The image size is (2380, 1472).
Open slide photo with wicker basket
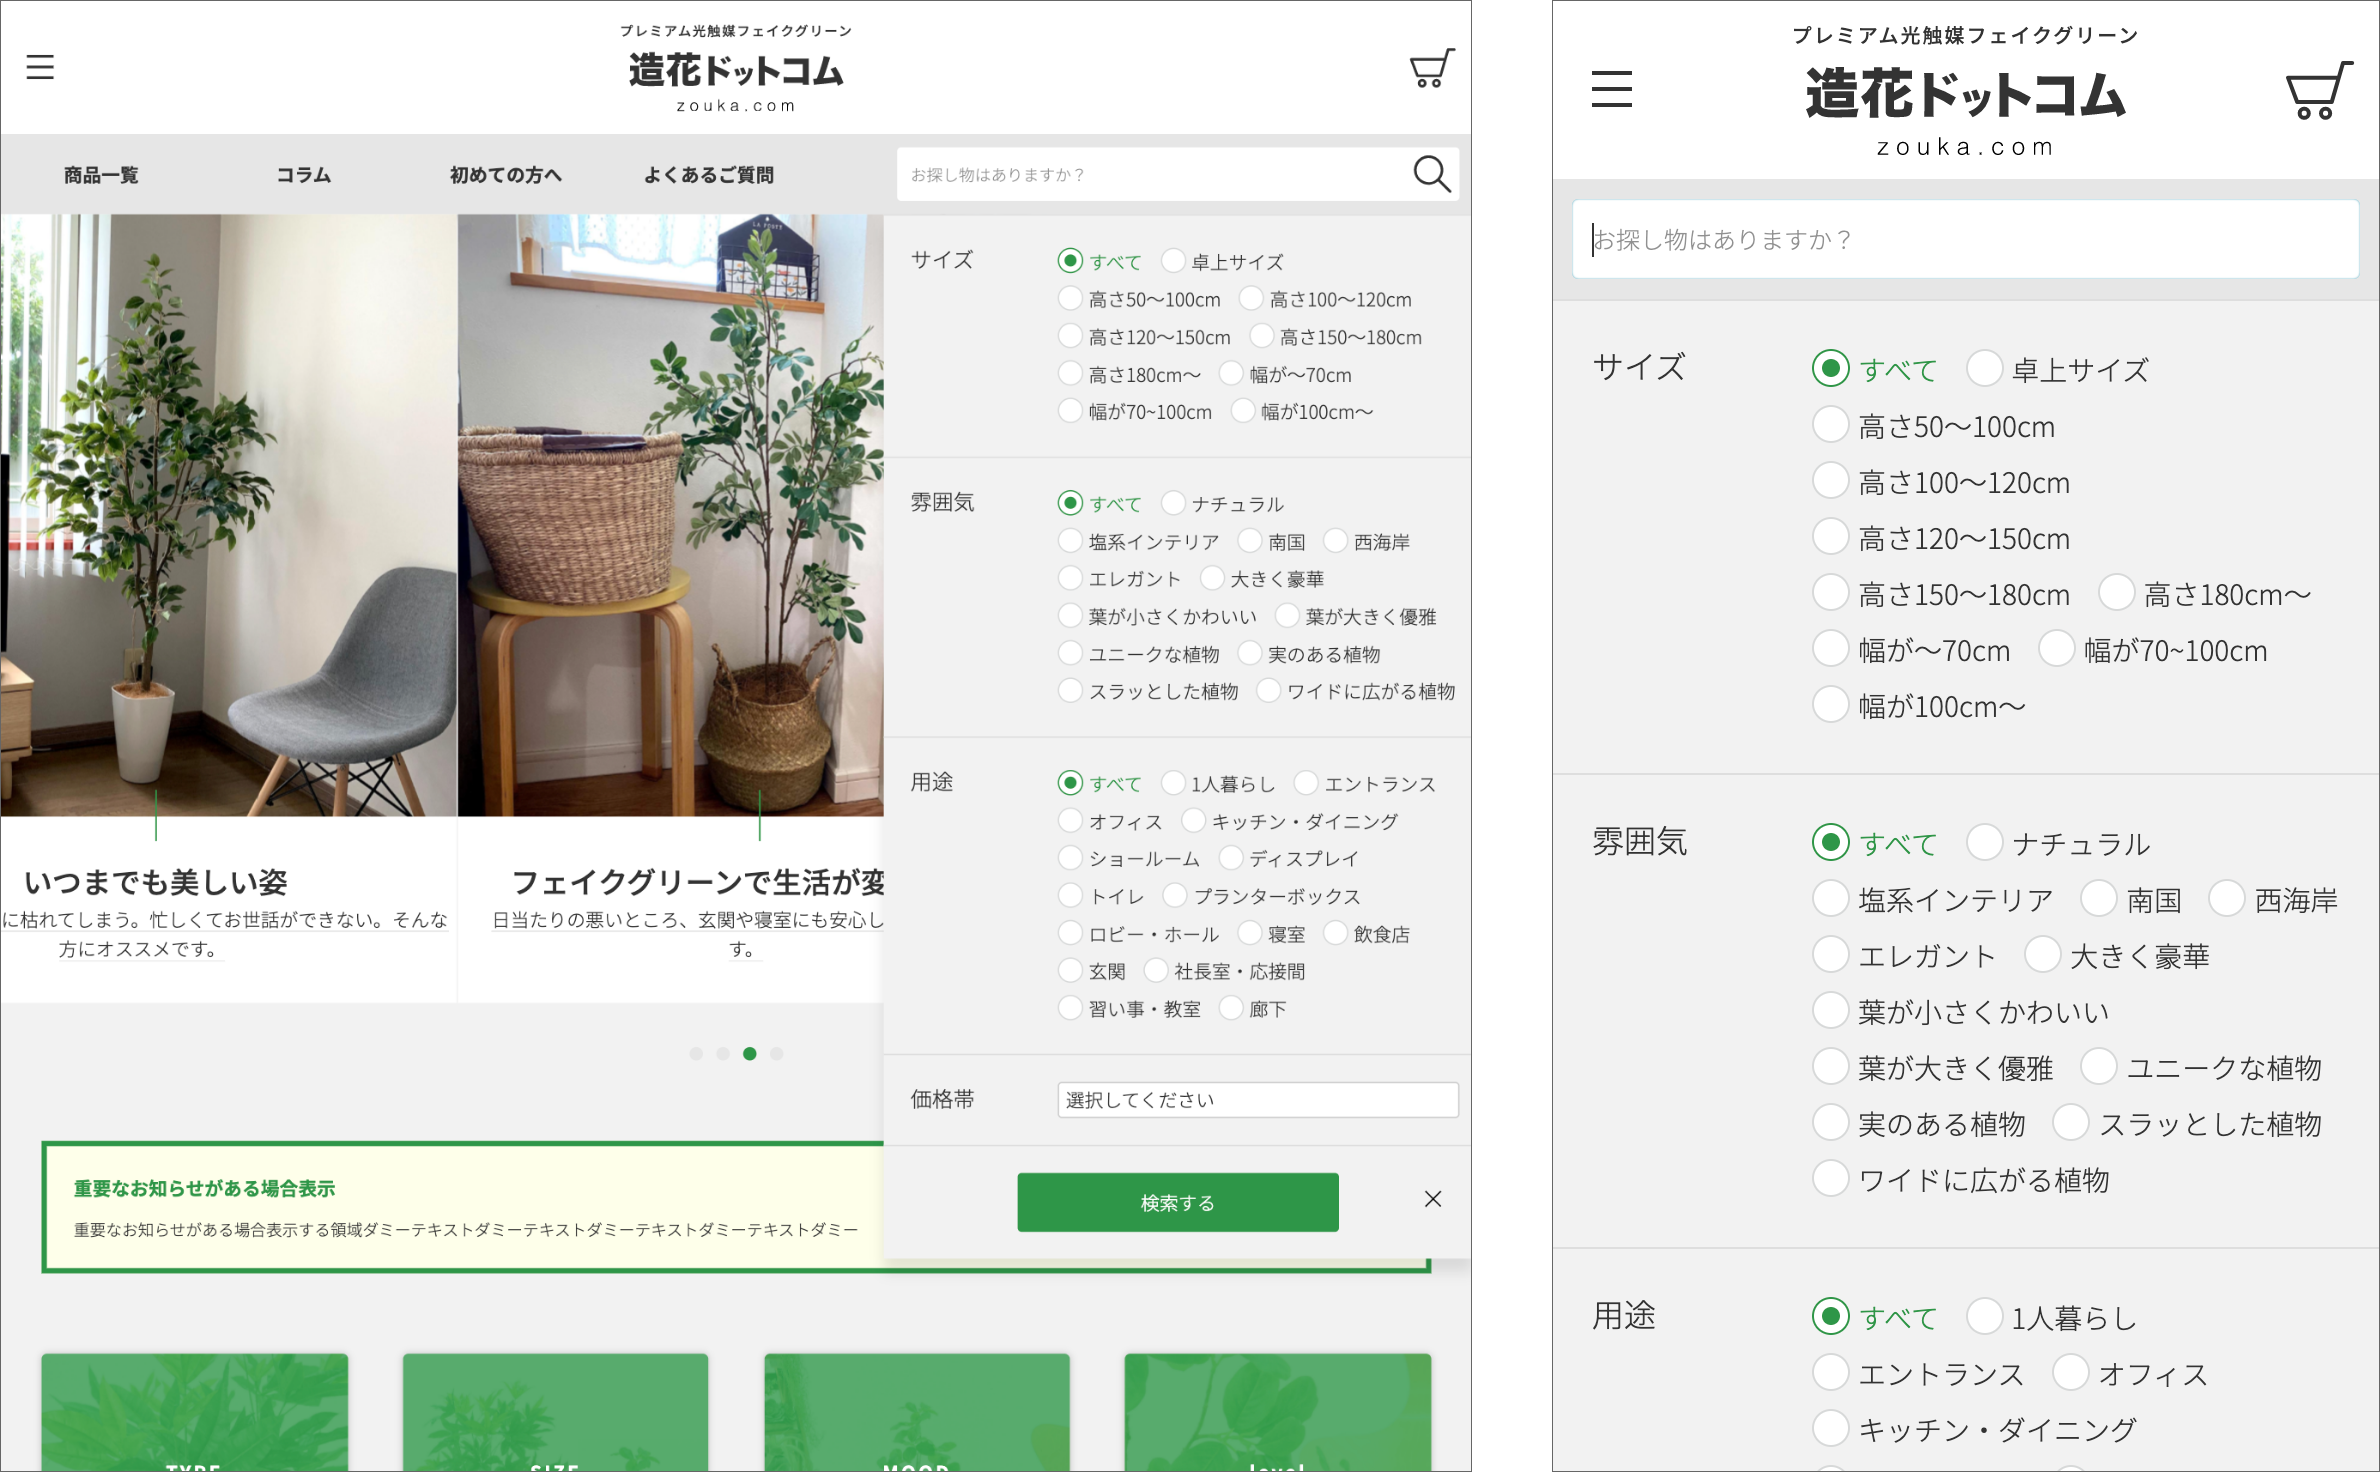(x=671, y=515)
